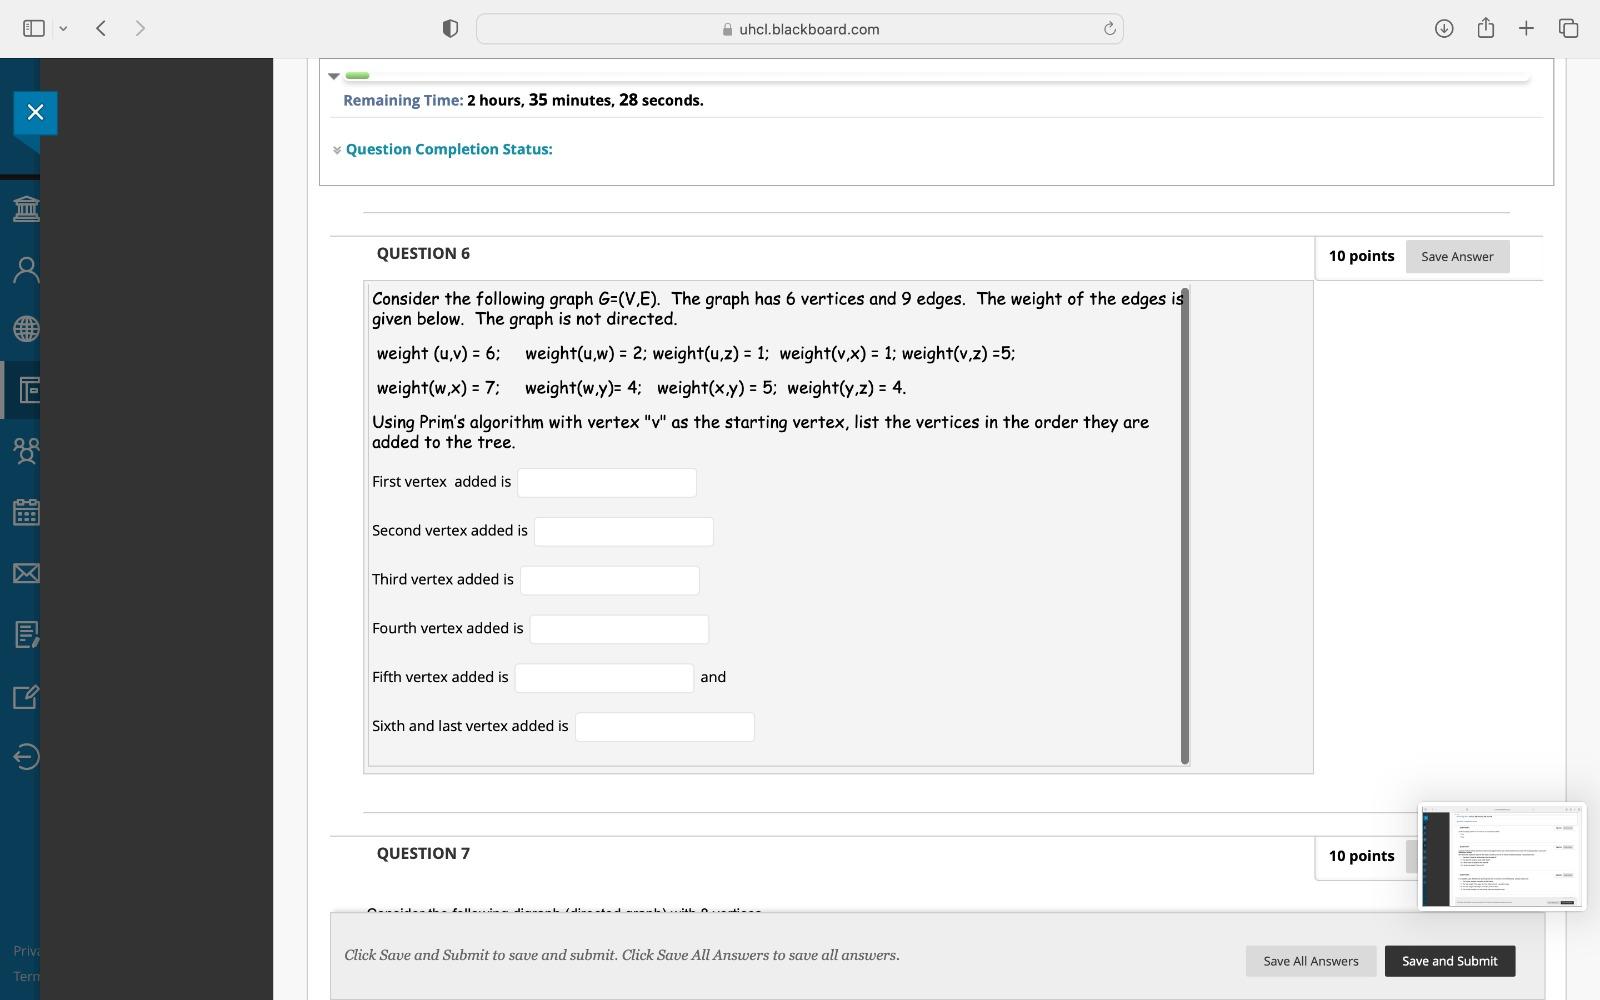Open a new tab with plus icon
Screen dimensions: 1600x1000
tap(1526, 29)
